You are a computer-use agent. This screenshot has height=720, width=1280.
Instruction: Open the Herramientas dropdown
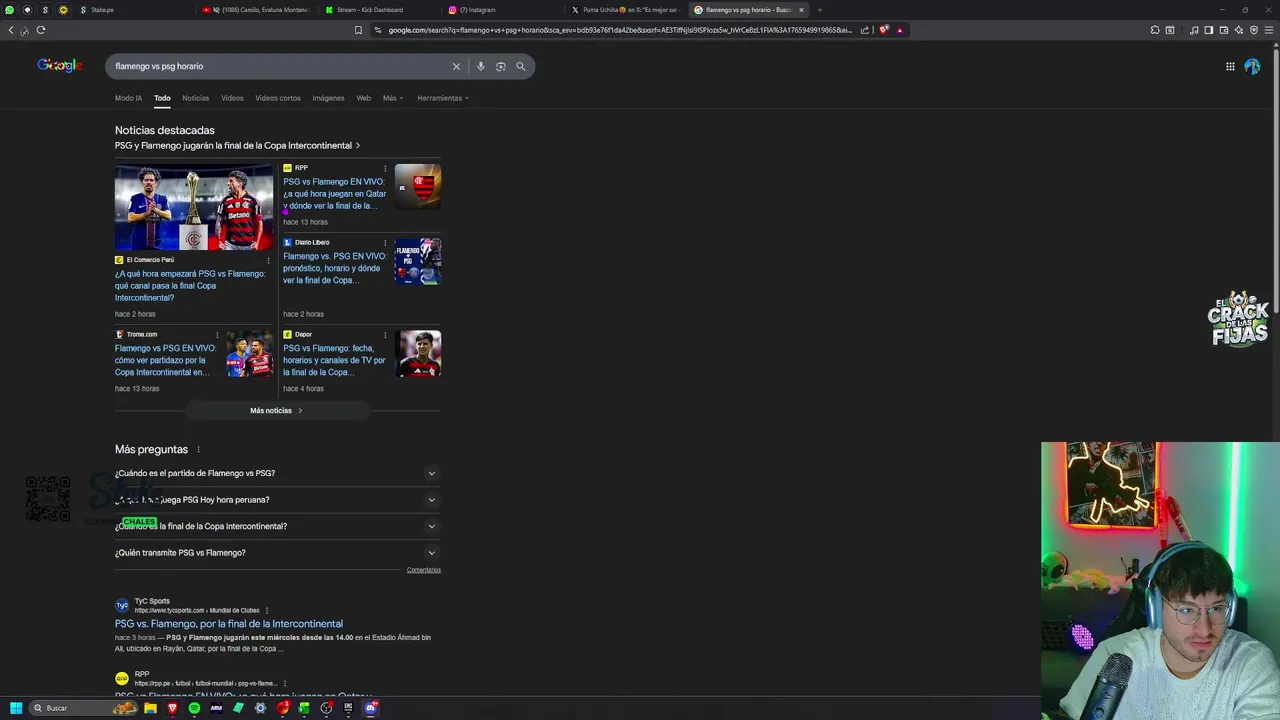pyautogui.click(x=443, y=98)
